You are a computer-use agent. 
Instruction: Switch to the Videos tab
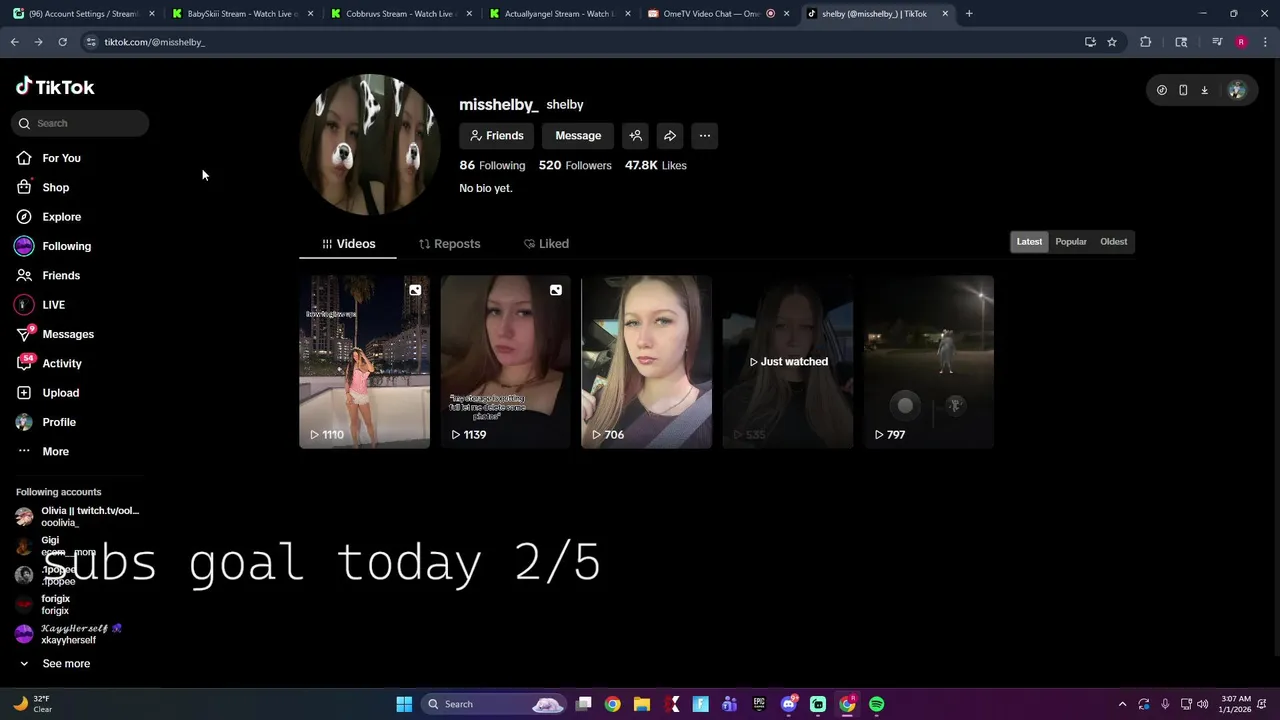click(x=348, y=244)
